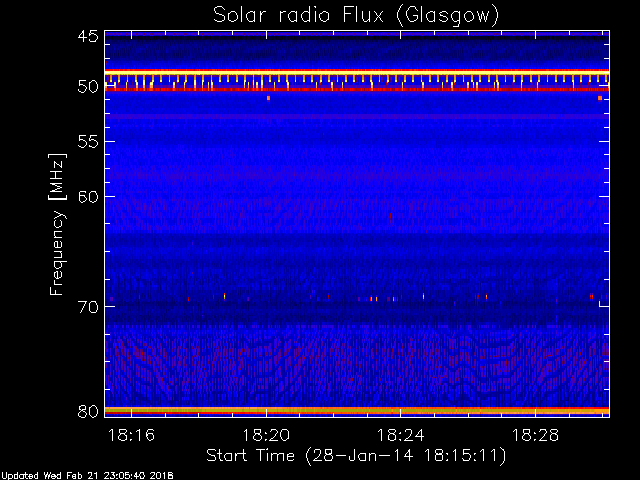The width and height of the screenshot is (640, 480).
Task: Click the orange interference band at 80 MHz
Action: coord(357,410)
